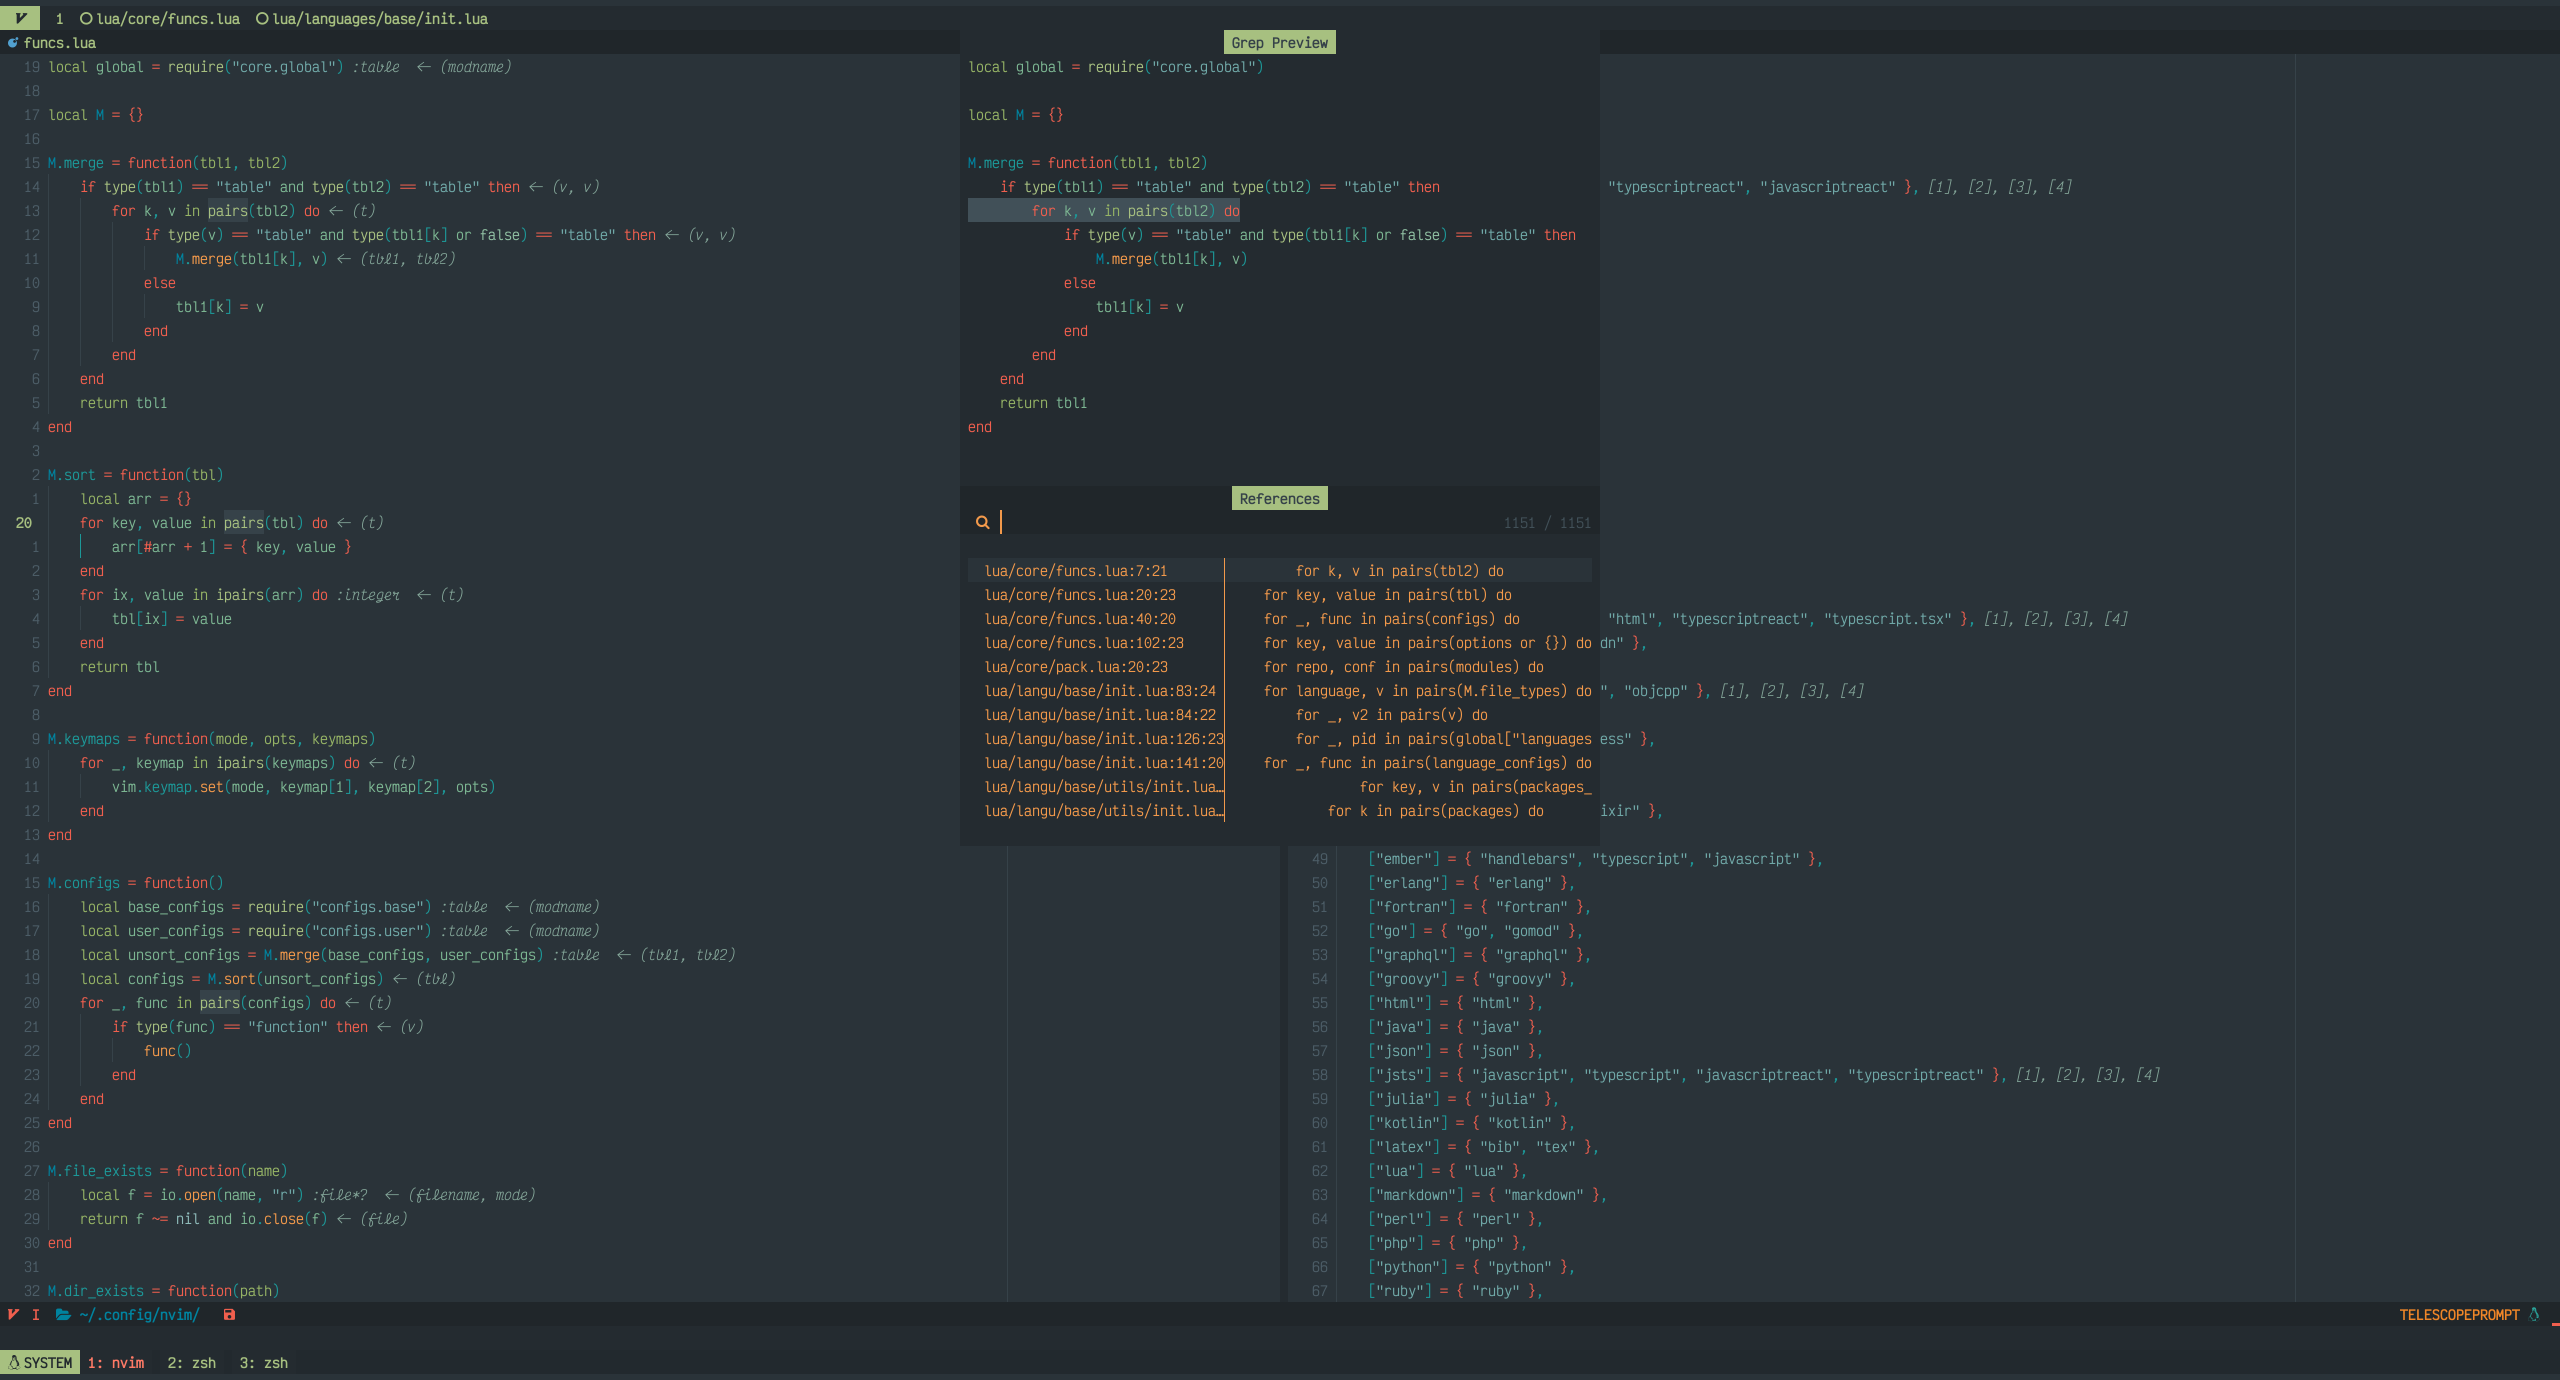Image resolution: width=2560 pixels, height=1380 pixels.
Task: Click the Grep Preview title label
Action: point(1279,43)
